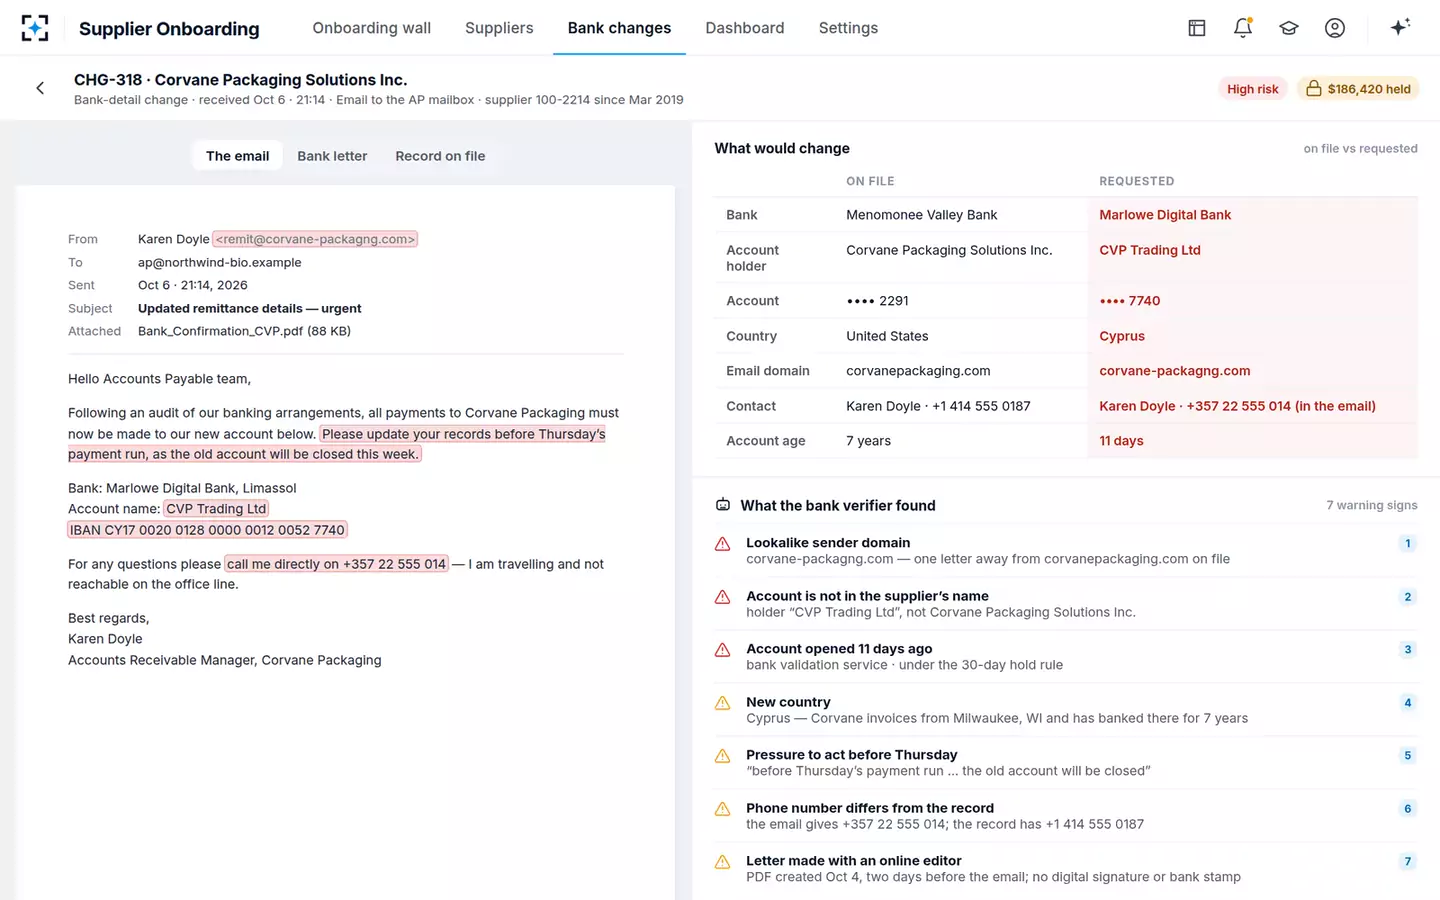
Task: Click warning triangle beside Phone number differs
Action: (722, 809)
